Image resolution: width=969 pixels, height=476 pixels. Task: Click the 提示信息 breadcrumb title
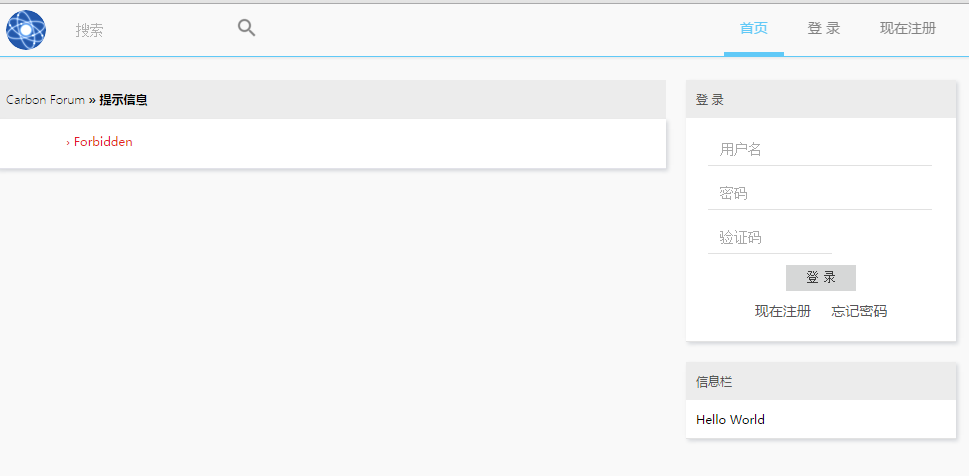coord(123,100)
